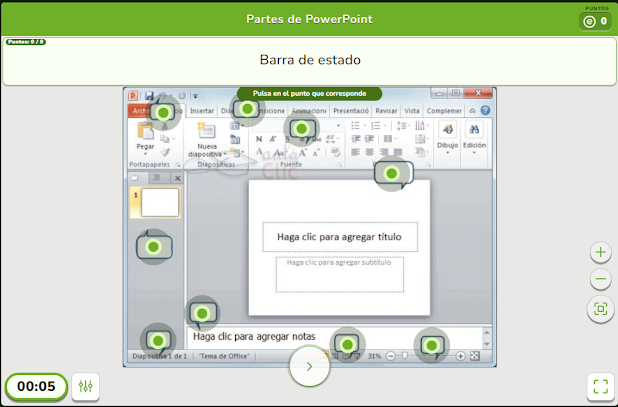Select the Format Painter brush icon
This screenshot has height=407, width=618.
(165, 152)
